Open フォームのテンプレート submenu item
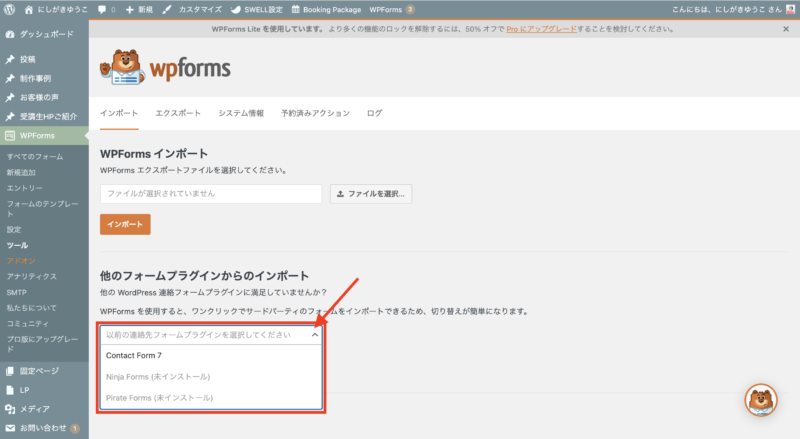This screenshot has width=800, height=439. (42, 208)
